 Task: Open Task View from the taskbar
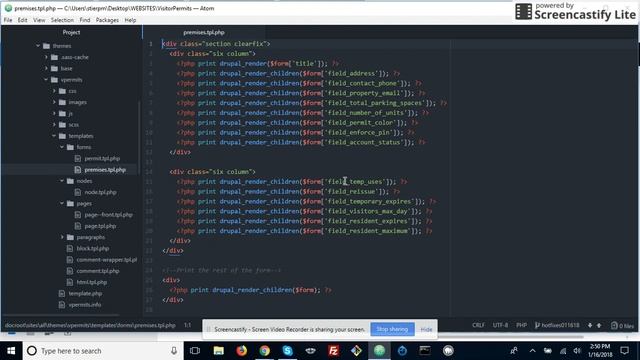coord(195,351)
